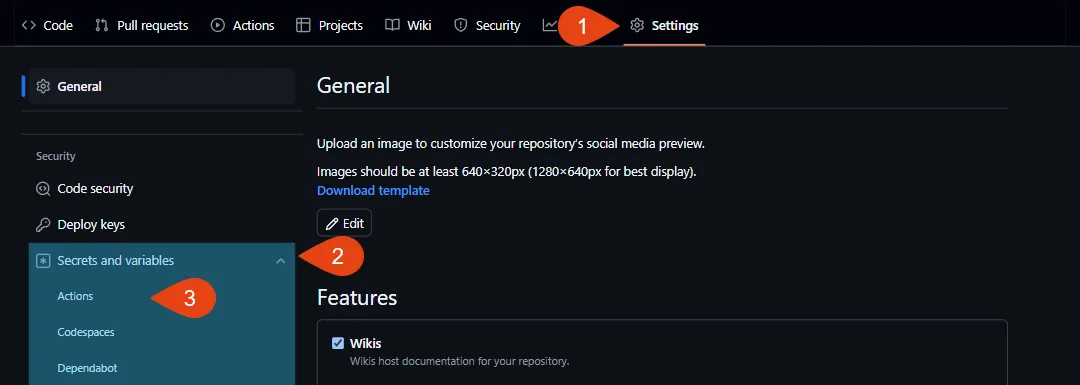Click the Deploy keys key icon
This screenshot has height=385, width=1080.
click(43, 225)
